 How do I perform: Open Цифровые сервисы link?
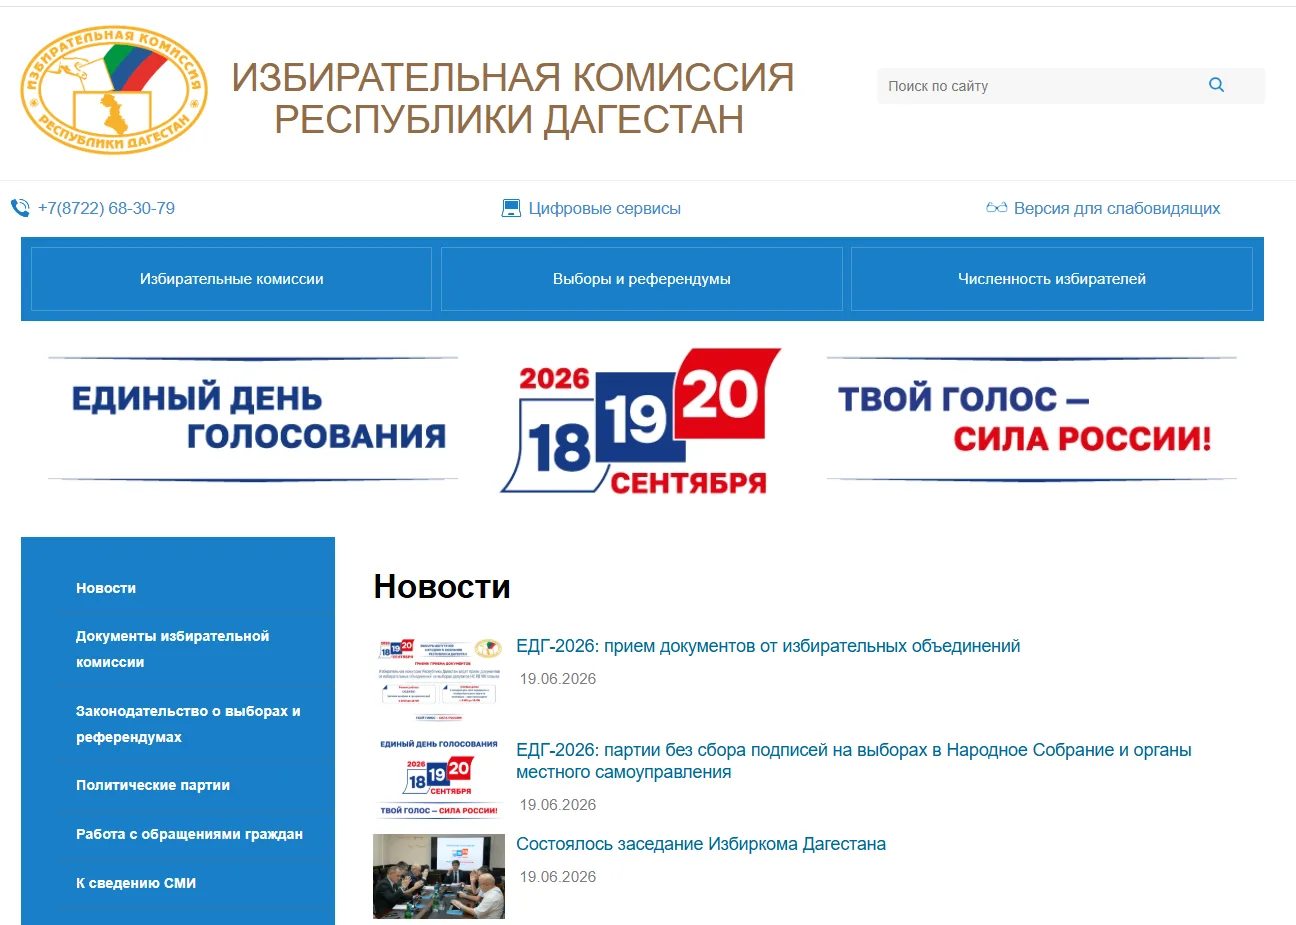(604, 208)
